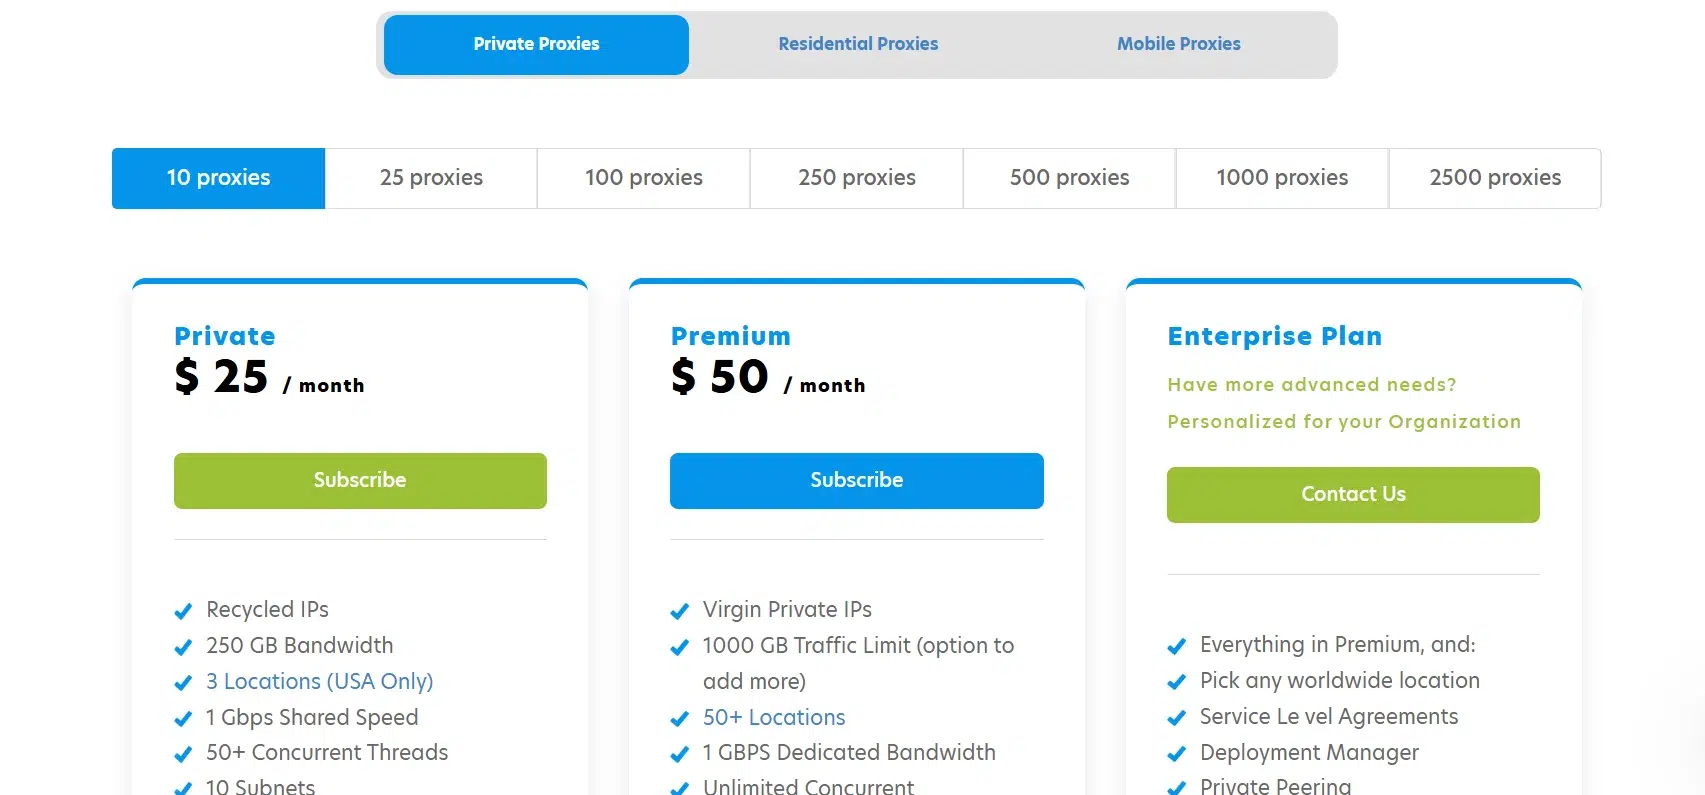The height and width of the screenshot is (795, 1705).
Task: Click the checkmark next to Virgin Private IPs
Action: click(x=680, y=611)
